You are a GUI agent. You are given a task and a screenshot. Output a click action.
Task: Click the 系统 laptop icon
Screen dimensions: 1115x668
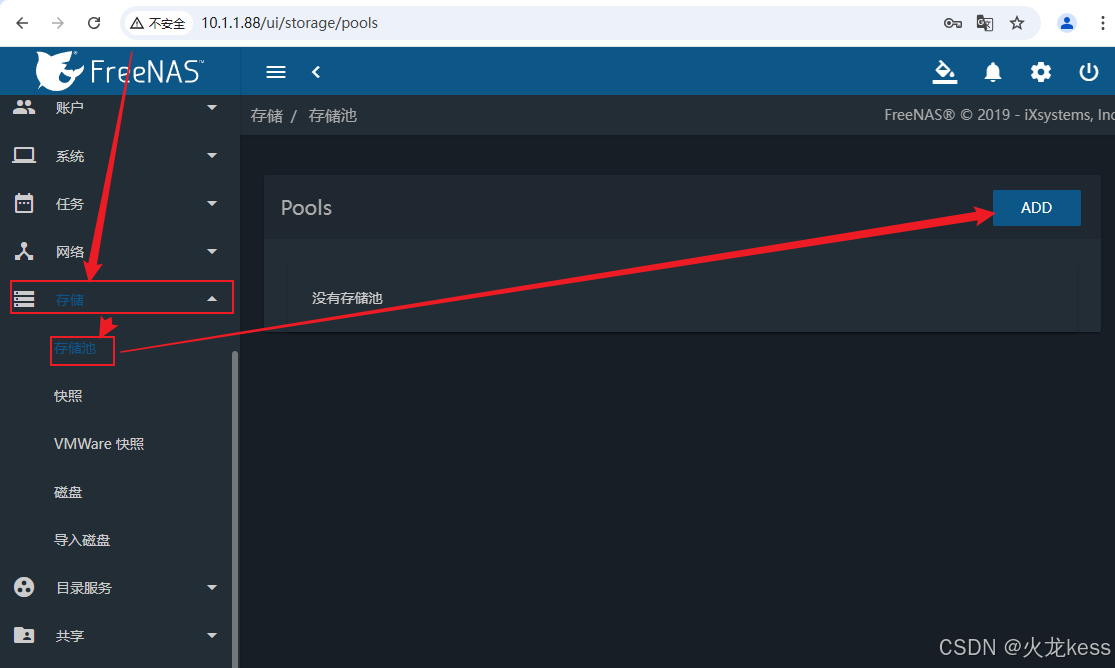(x=24, y=155)
